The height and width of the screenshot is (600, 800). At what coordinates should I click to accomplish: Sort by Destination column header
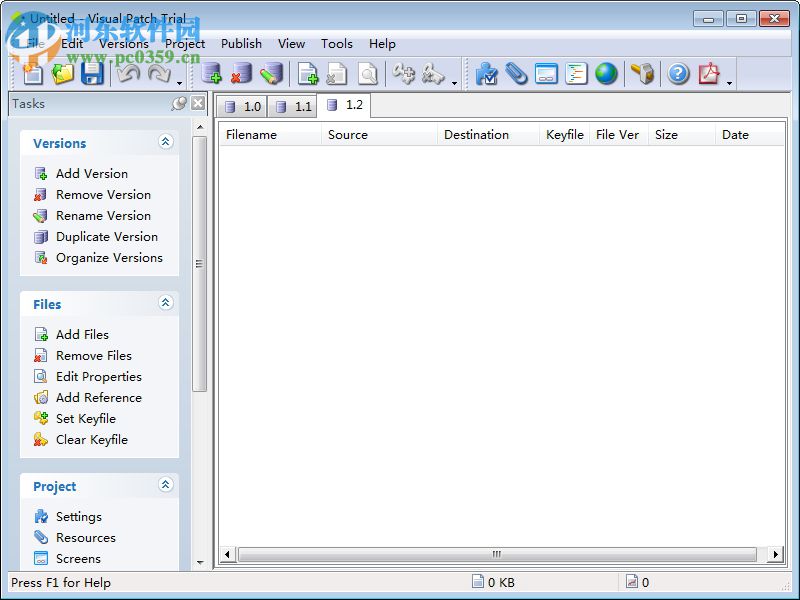489,135
